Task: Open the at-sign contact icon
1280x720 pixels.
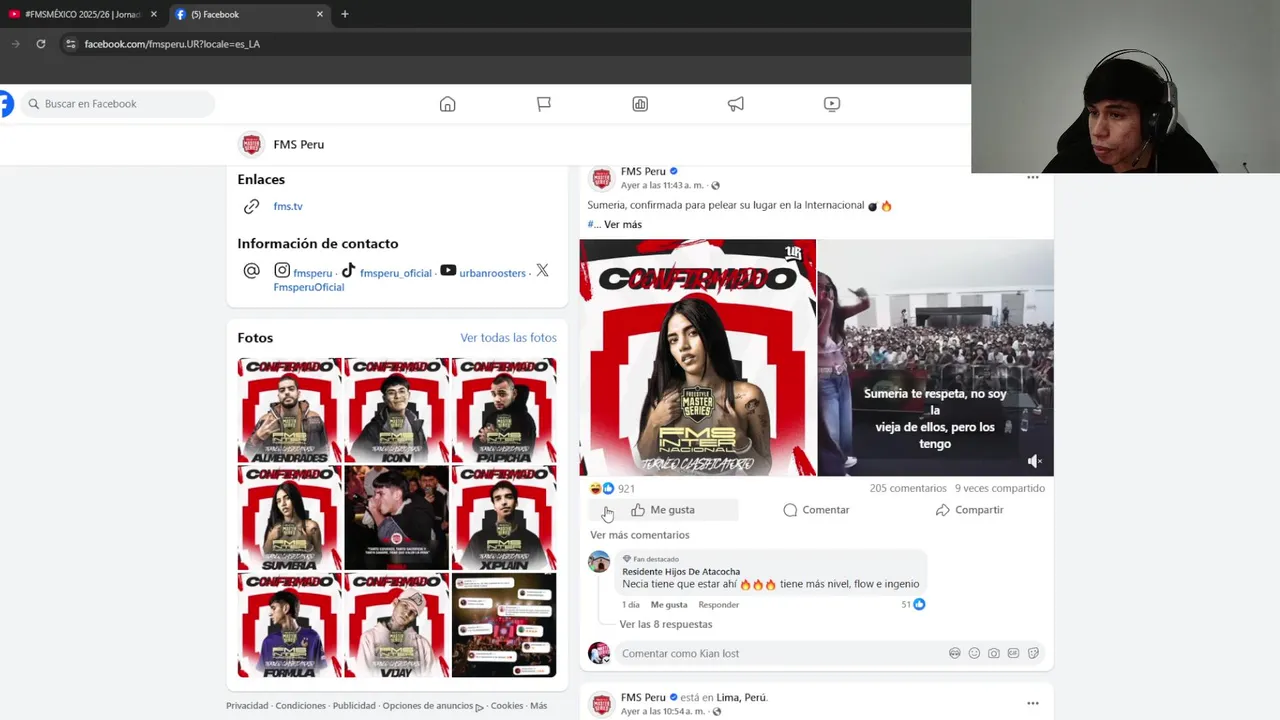Action: [251, 271]
